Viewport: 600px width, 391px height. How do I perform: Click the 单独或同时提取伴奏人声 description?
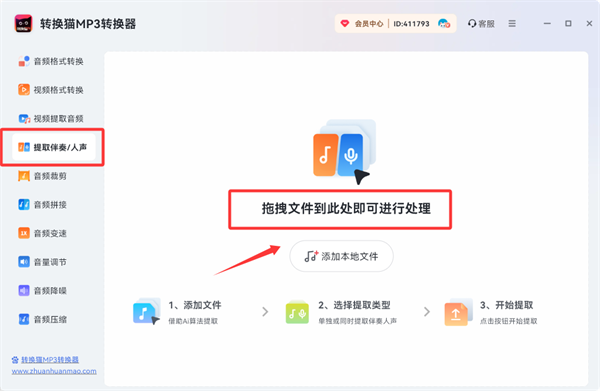click(x=357, y=321)
